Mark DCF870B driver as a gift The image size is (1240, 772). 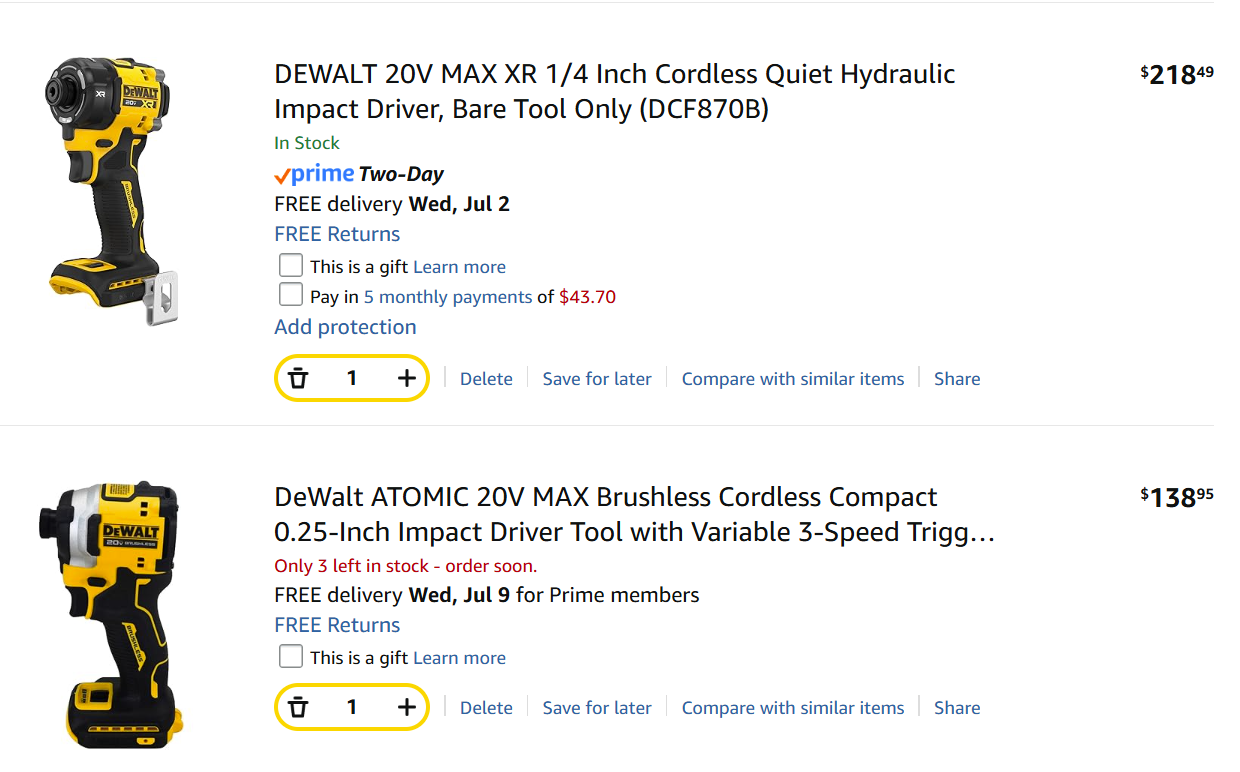291,266
